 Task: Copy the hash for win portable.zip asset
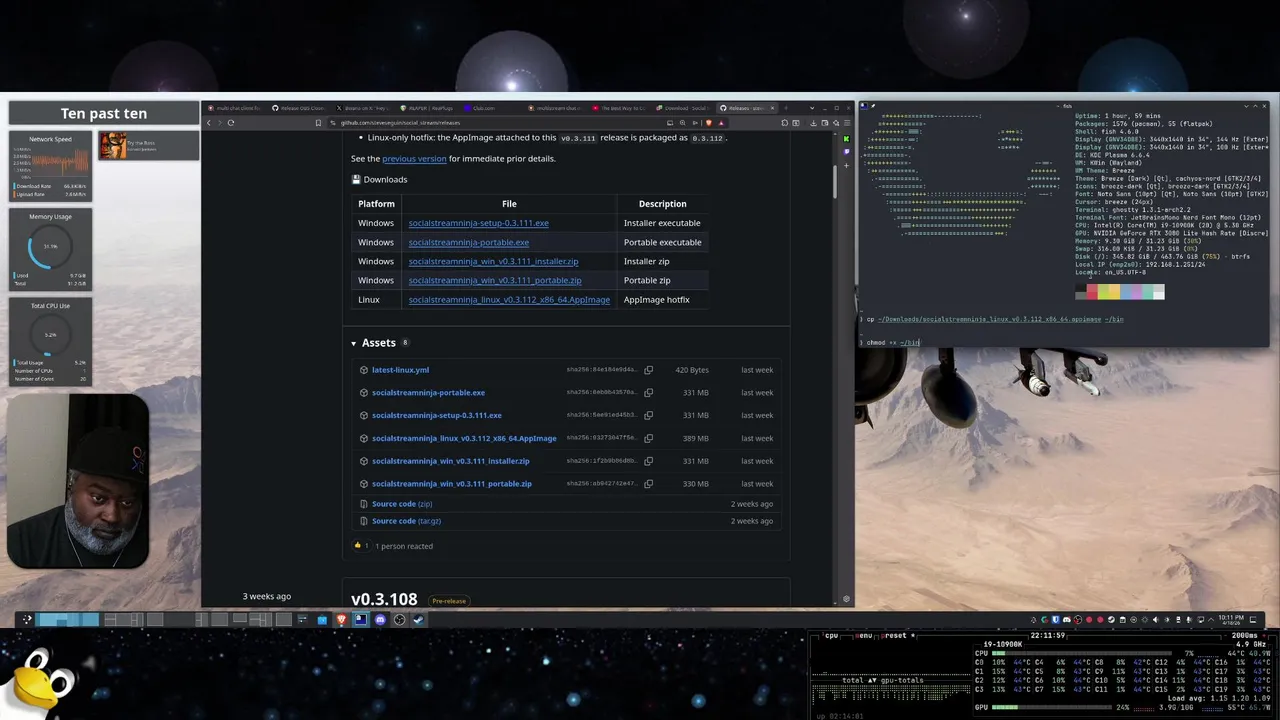click(648, 484)
